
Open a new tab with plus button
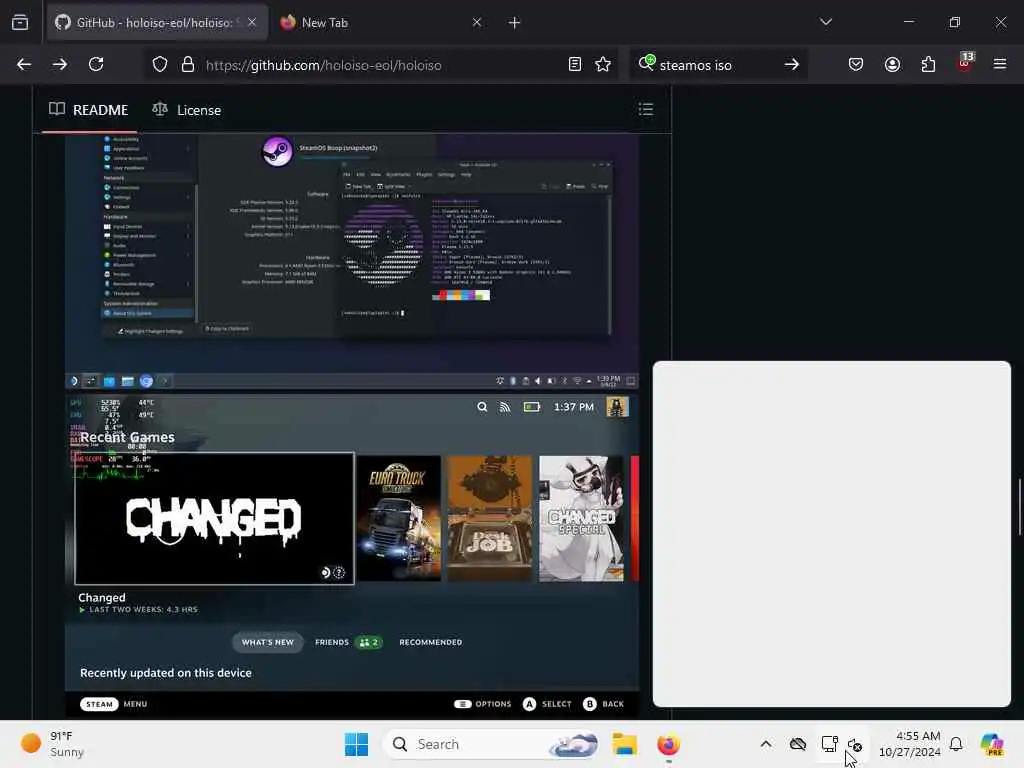coord(515,23)
